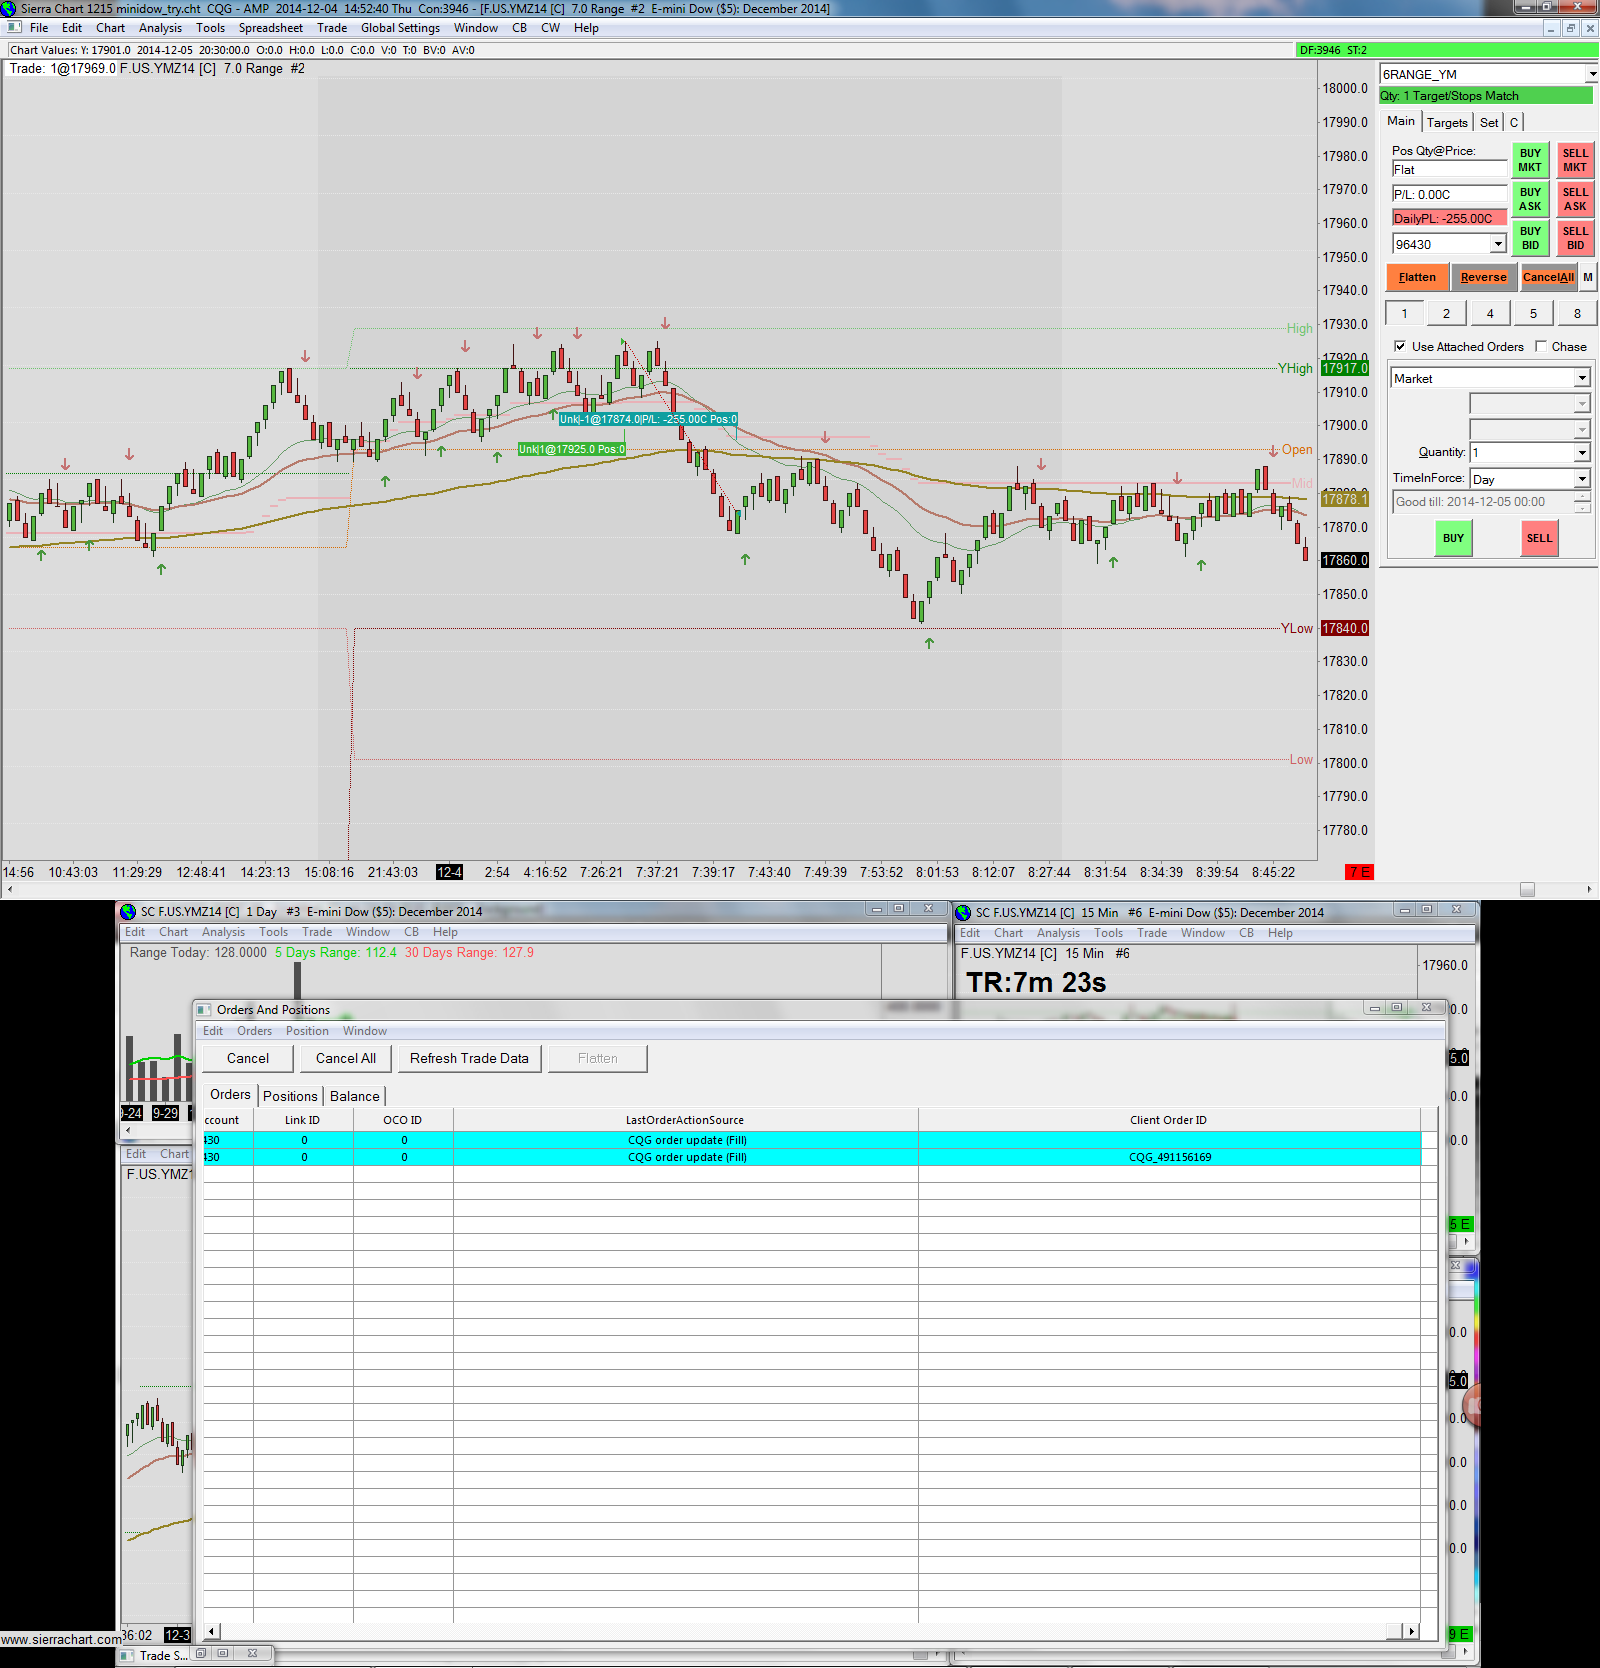Select the Main tab in trade panel
This screenshot has width=1600, height=1668.
pyautogui.click(x=1401, y=121)
